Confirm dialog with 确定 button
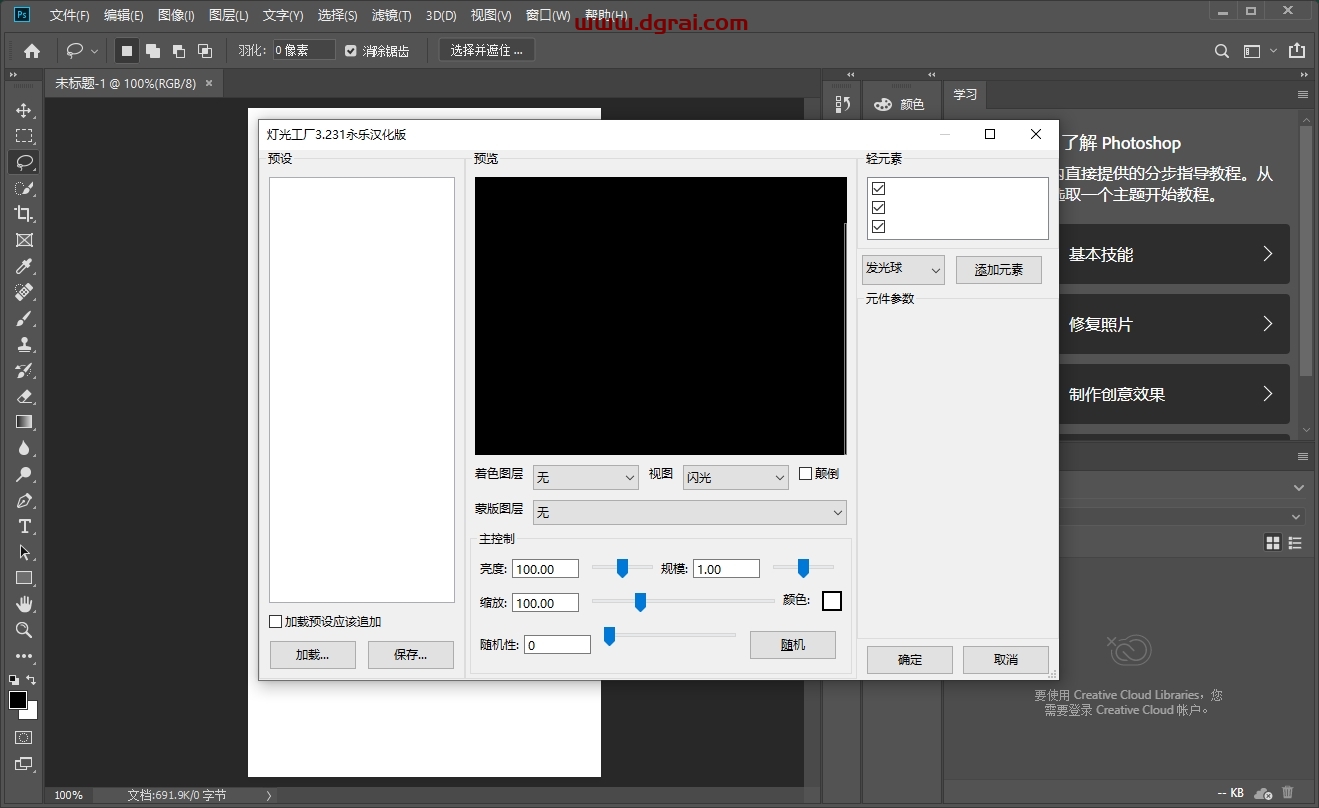The image size is (1319, 808). (910, 660)
